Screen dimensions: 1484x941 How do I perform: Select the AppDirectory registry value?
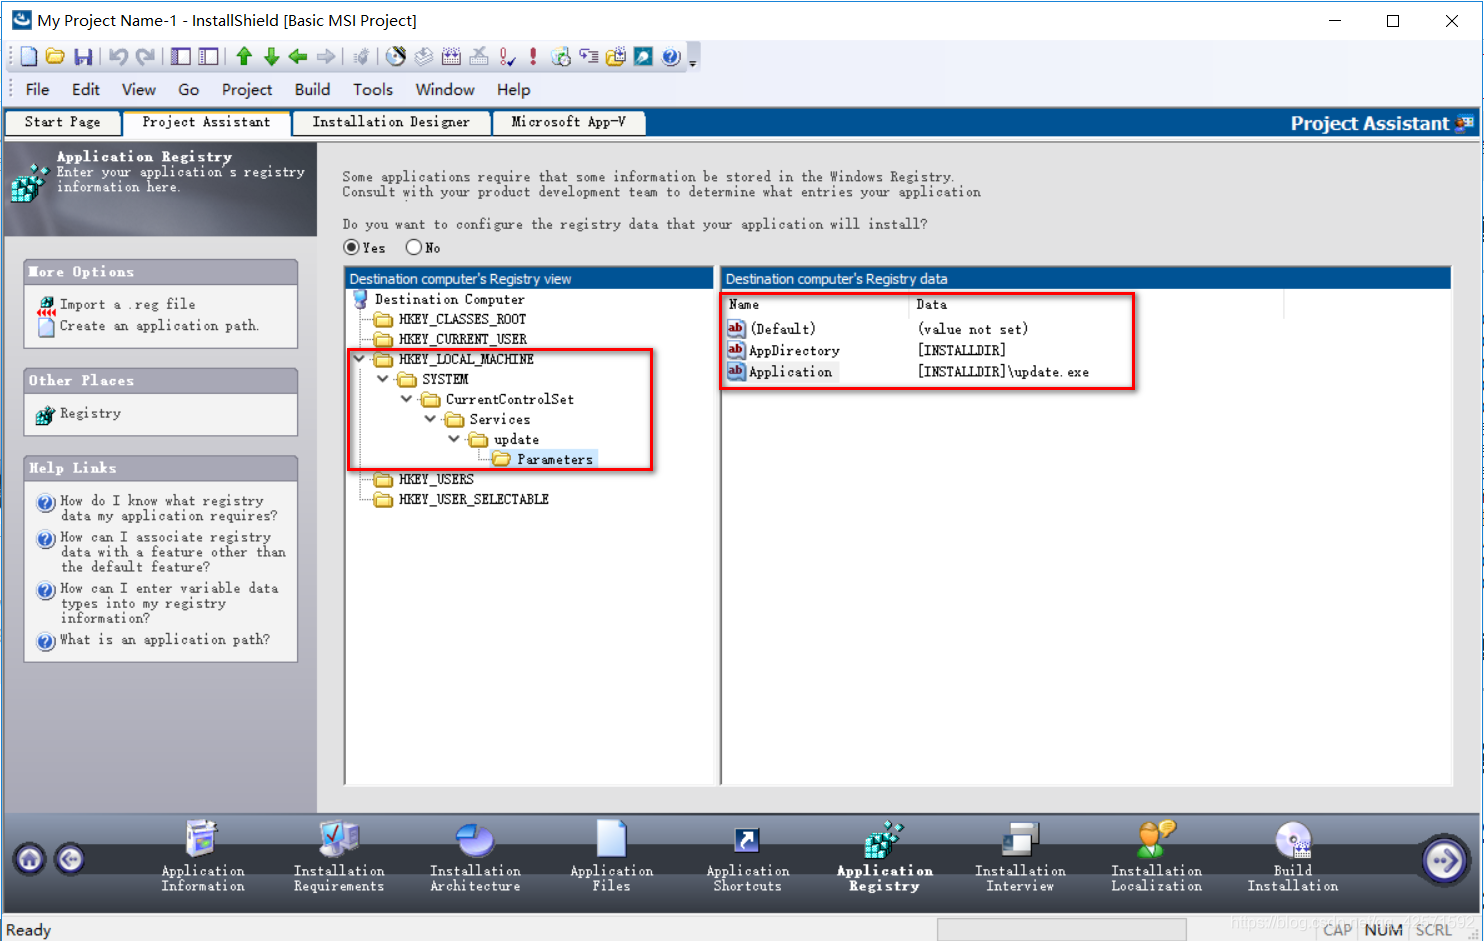click(x=794, y=351)
